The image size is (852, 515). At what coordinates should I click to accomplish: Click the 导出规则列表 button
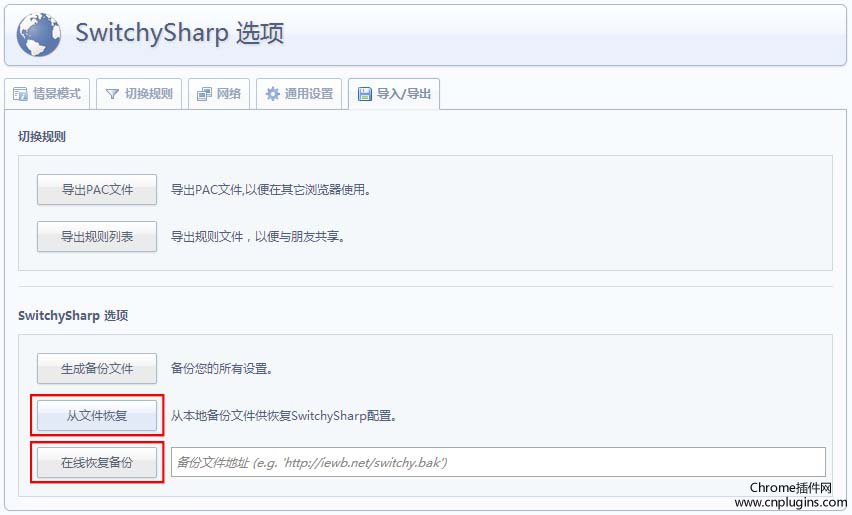pos(97,237)
